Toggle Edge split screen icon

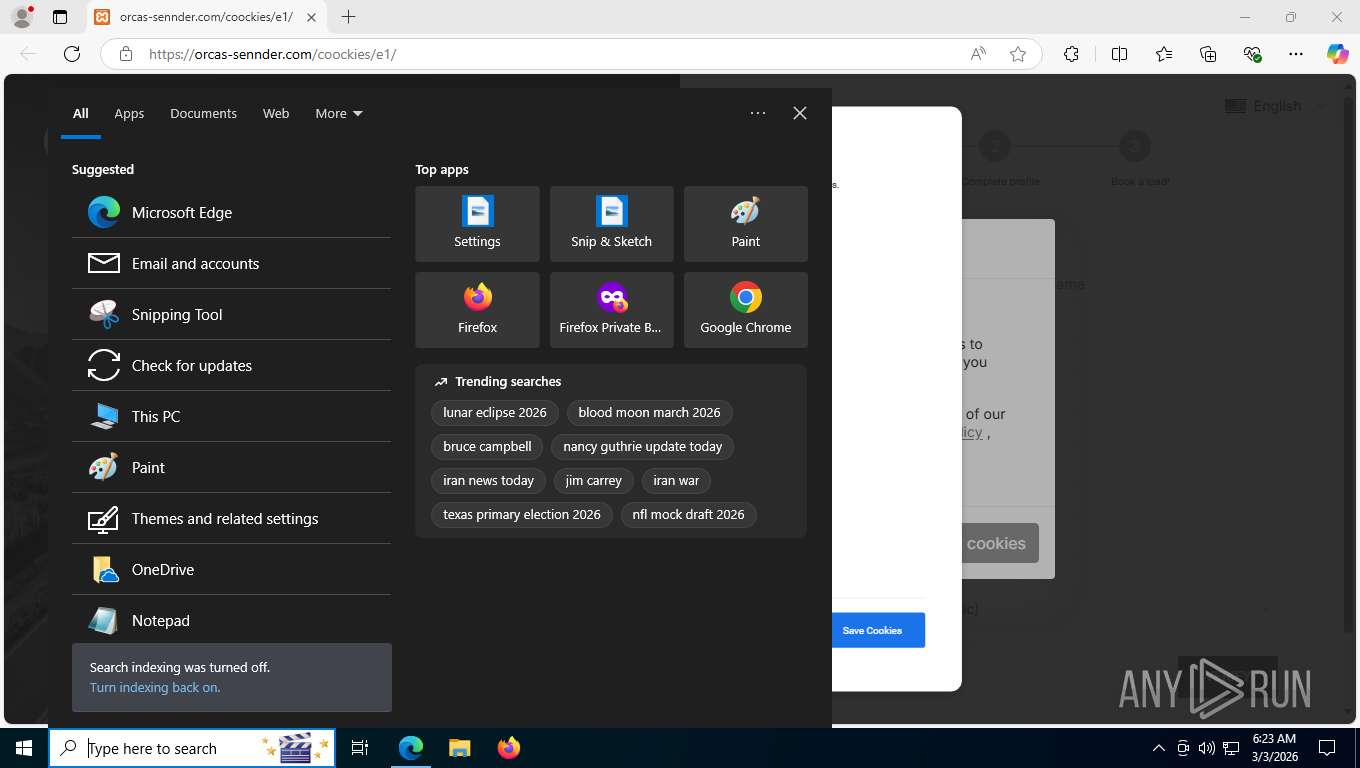[1119, 54]
